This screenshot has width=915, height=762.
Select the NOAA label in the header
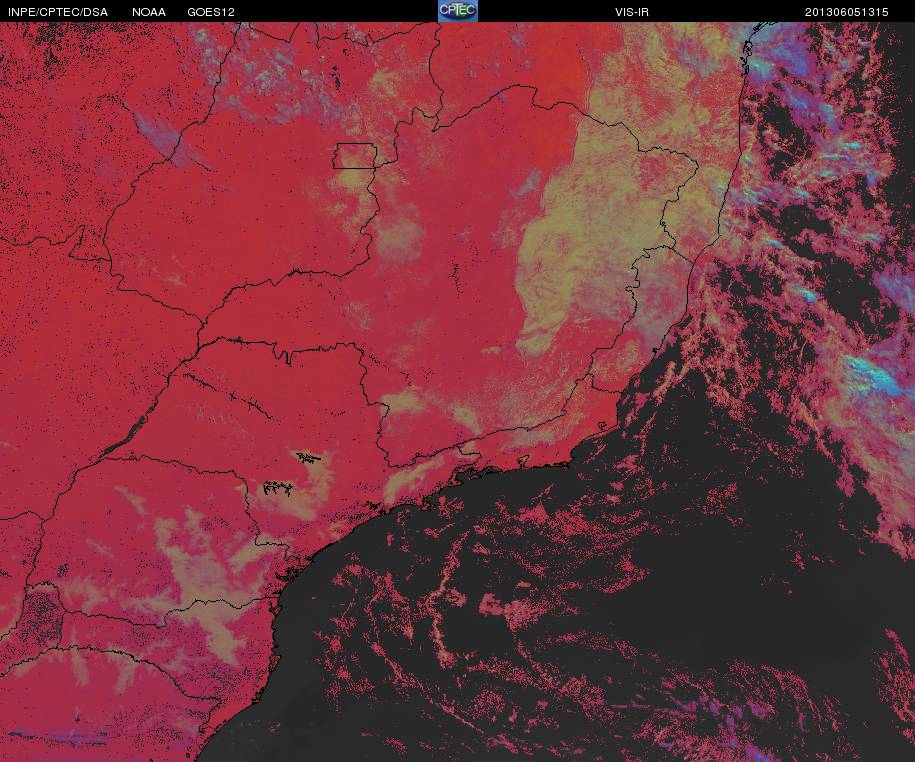click(x=149, y=12)
